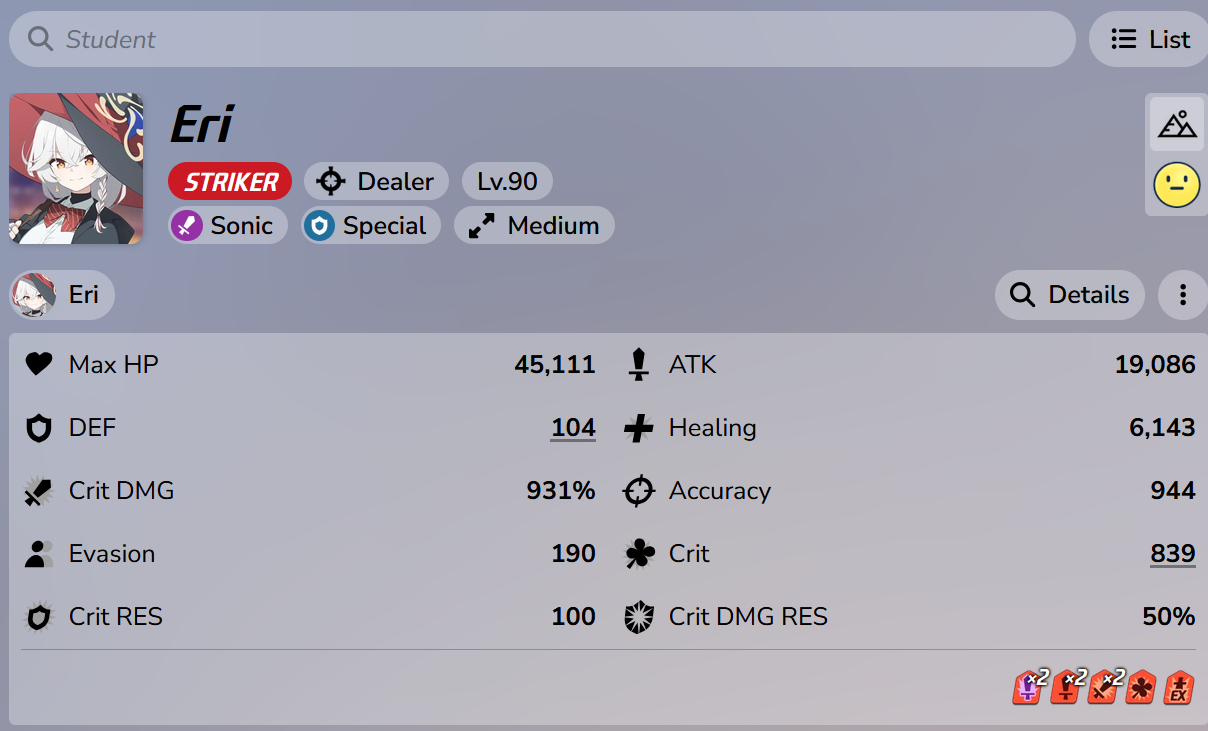This screenshot has height=731, width=1208.
Task: Select the Eri student tab chip
Action: click(x=62, y=295)
